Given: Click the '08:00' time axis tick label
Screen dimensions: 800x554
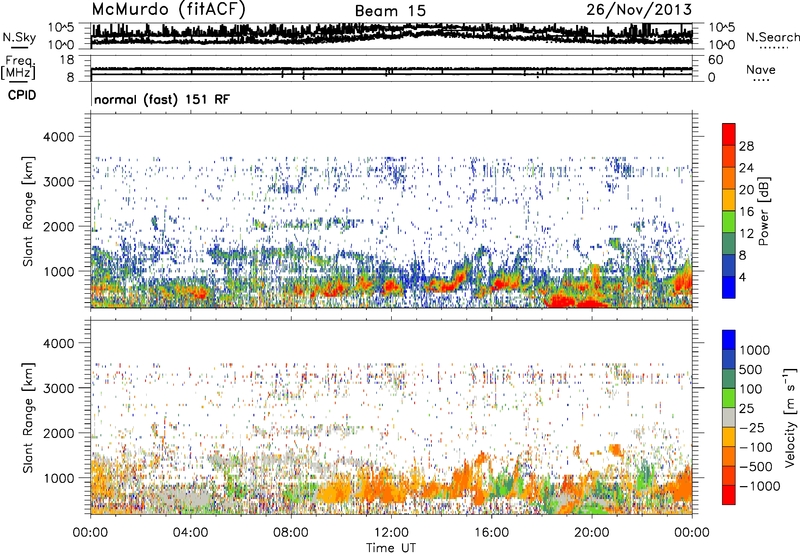Looking at the screenshot, I should 291,533.
